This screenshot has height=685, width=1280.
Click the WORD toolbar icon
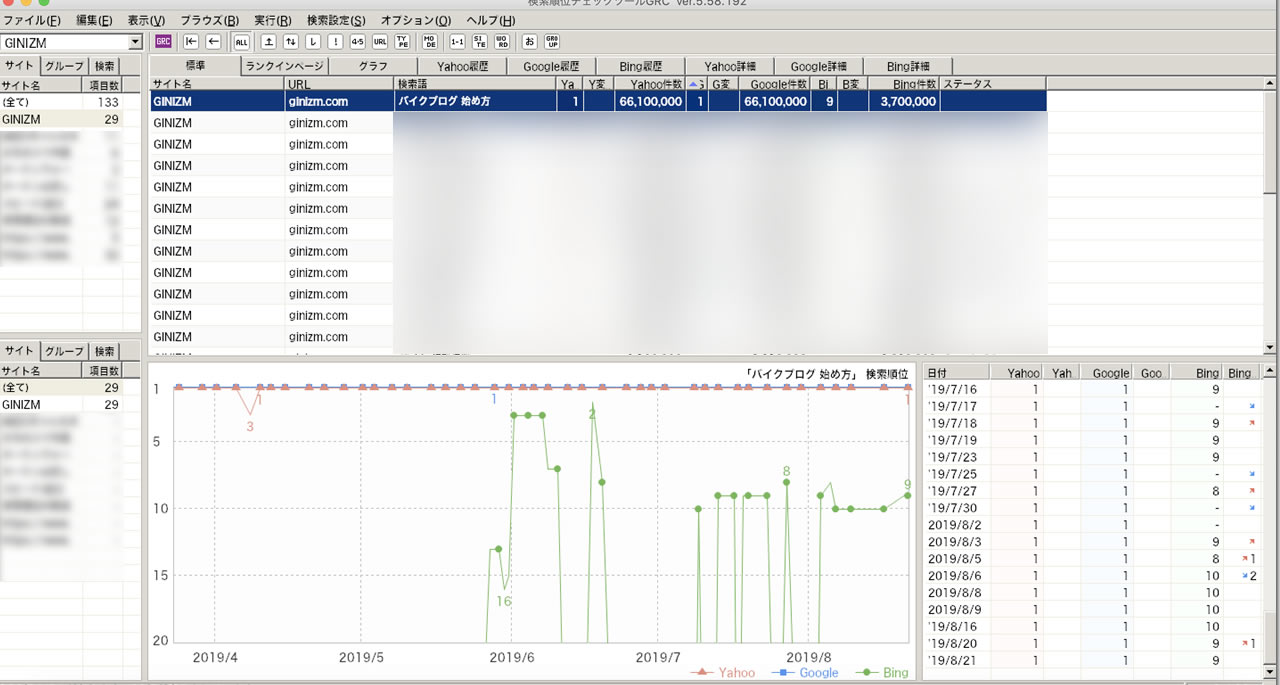tap(501, 42)
